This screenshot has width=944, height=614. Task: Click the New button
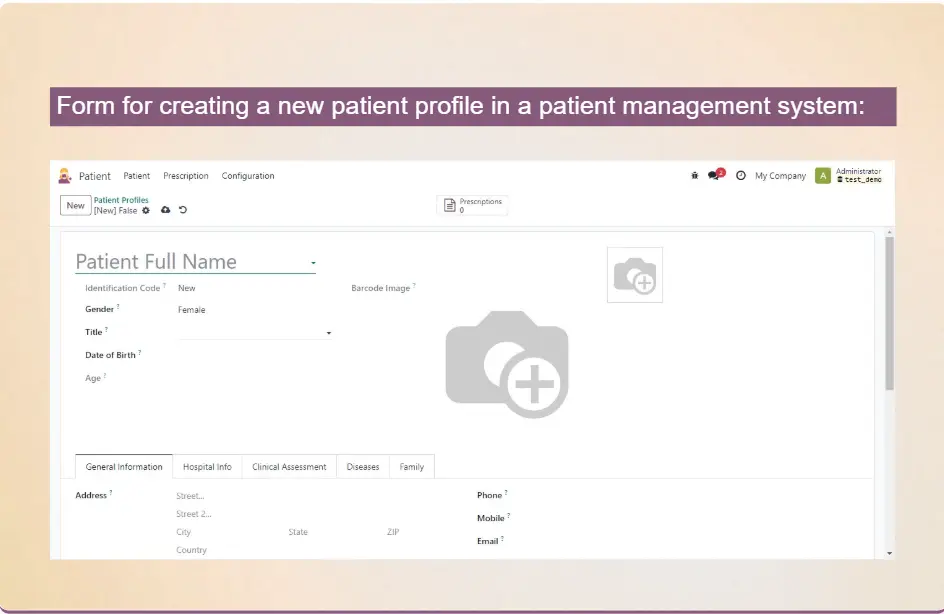(75, 206)
